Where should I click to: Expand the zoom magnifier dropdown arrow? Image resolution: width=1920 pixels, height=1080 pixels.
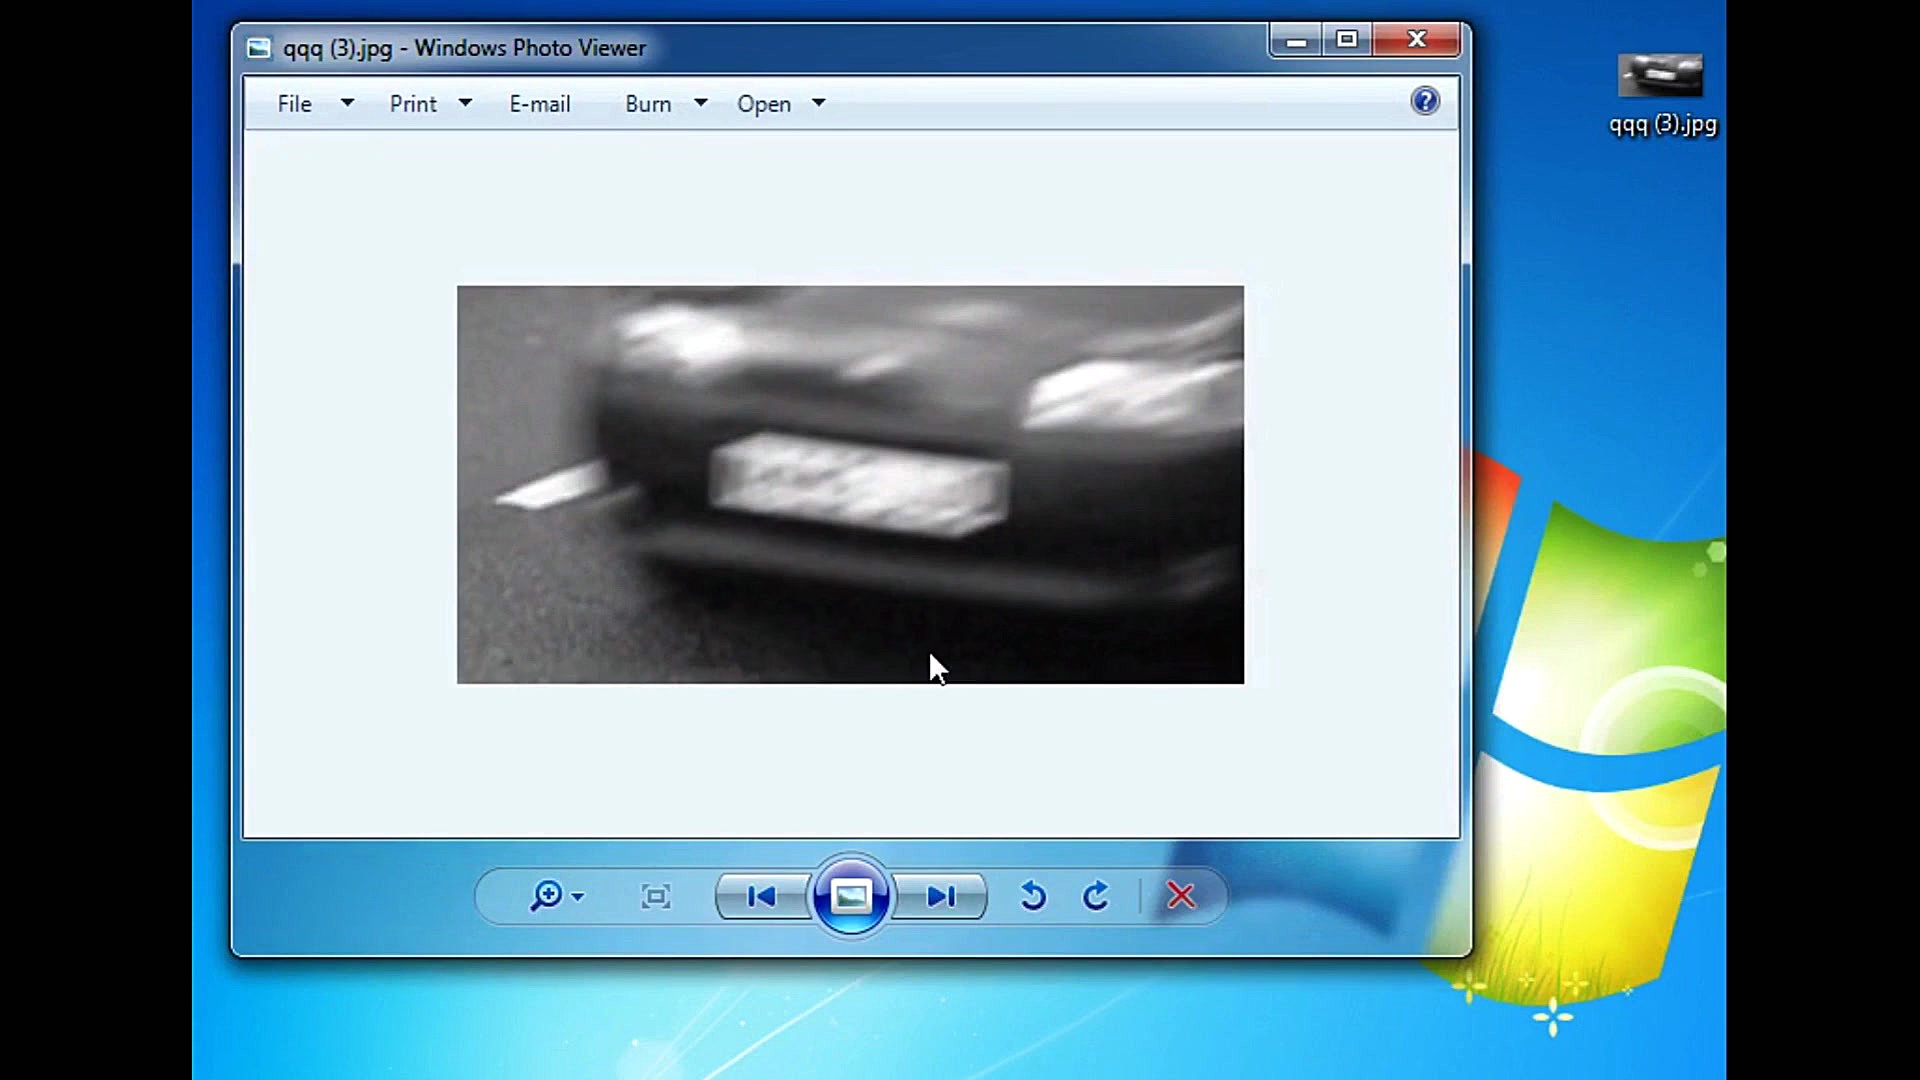tap(578, 897)
